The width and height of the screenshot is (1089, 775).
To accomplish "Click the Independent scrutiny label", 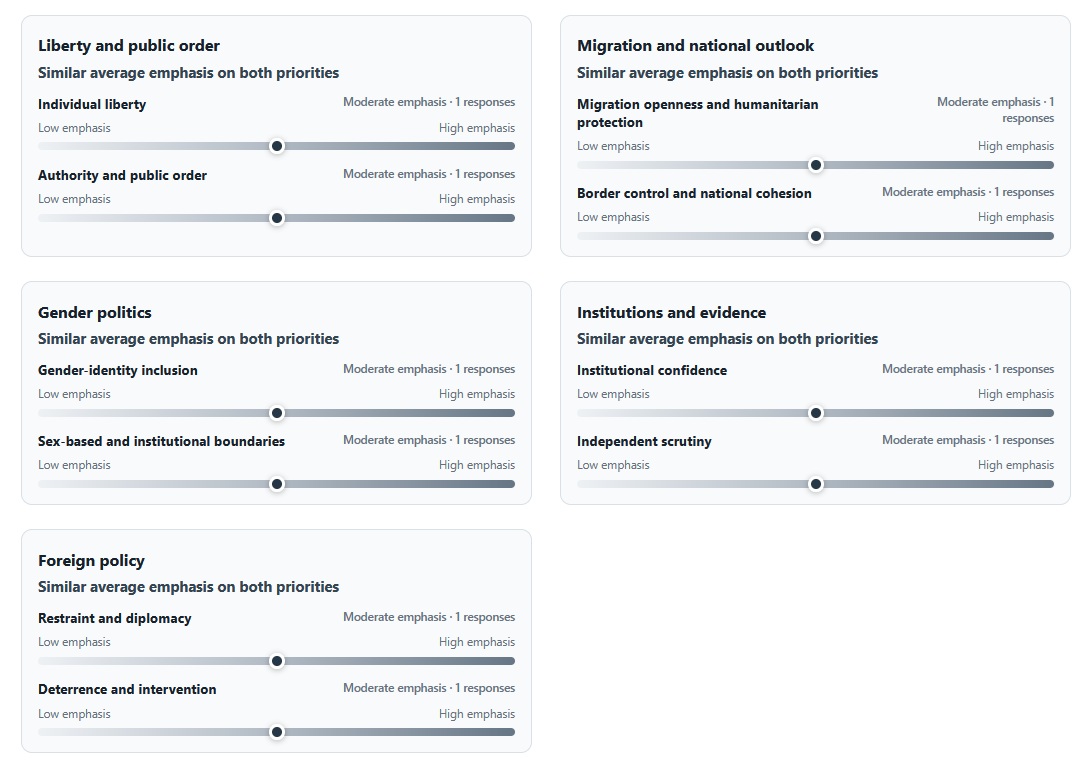I will coord(644,442).
